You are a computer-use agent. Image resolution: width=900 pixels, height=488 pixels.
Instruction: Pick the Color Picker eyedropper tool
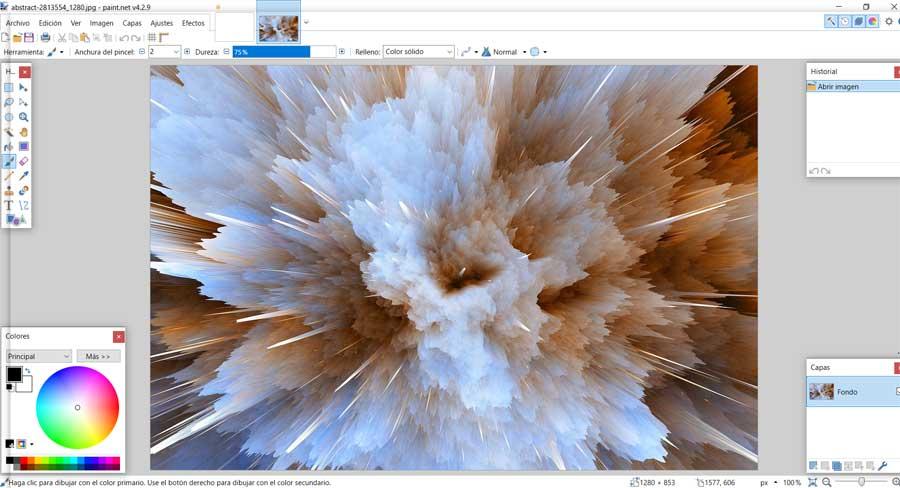click(x=24, y=176)
